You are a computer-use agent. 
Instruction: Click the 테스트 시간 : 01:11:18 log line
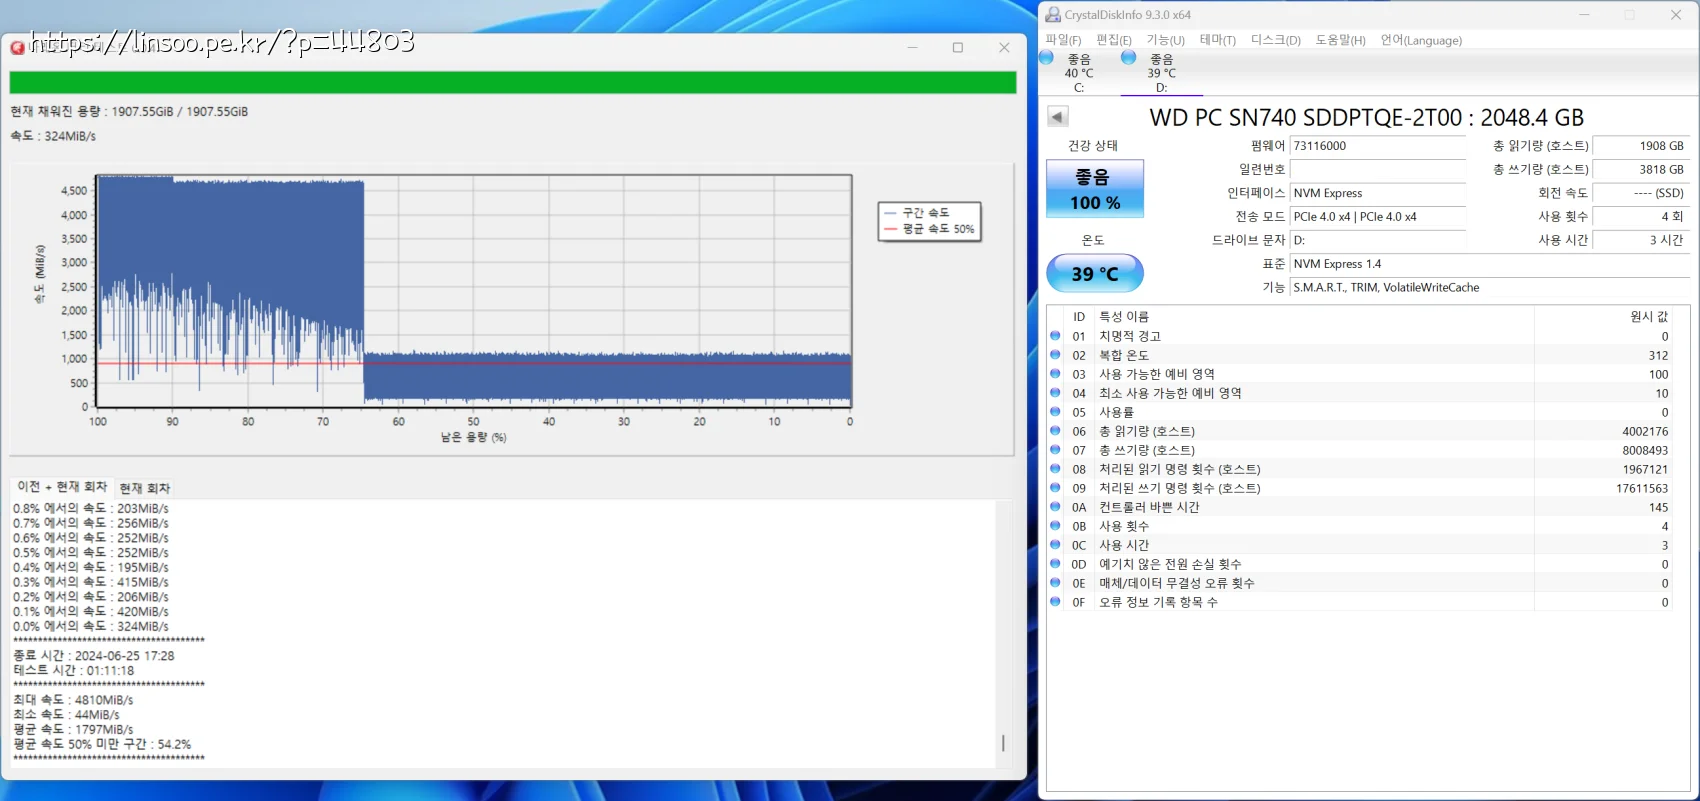tap(73, 671)
